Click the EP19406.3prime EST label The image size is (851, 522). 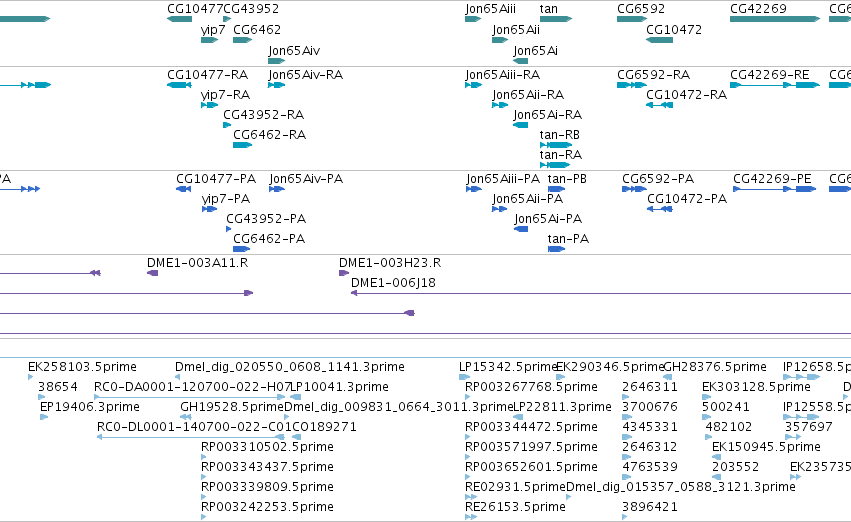click(90, 407)
